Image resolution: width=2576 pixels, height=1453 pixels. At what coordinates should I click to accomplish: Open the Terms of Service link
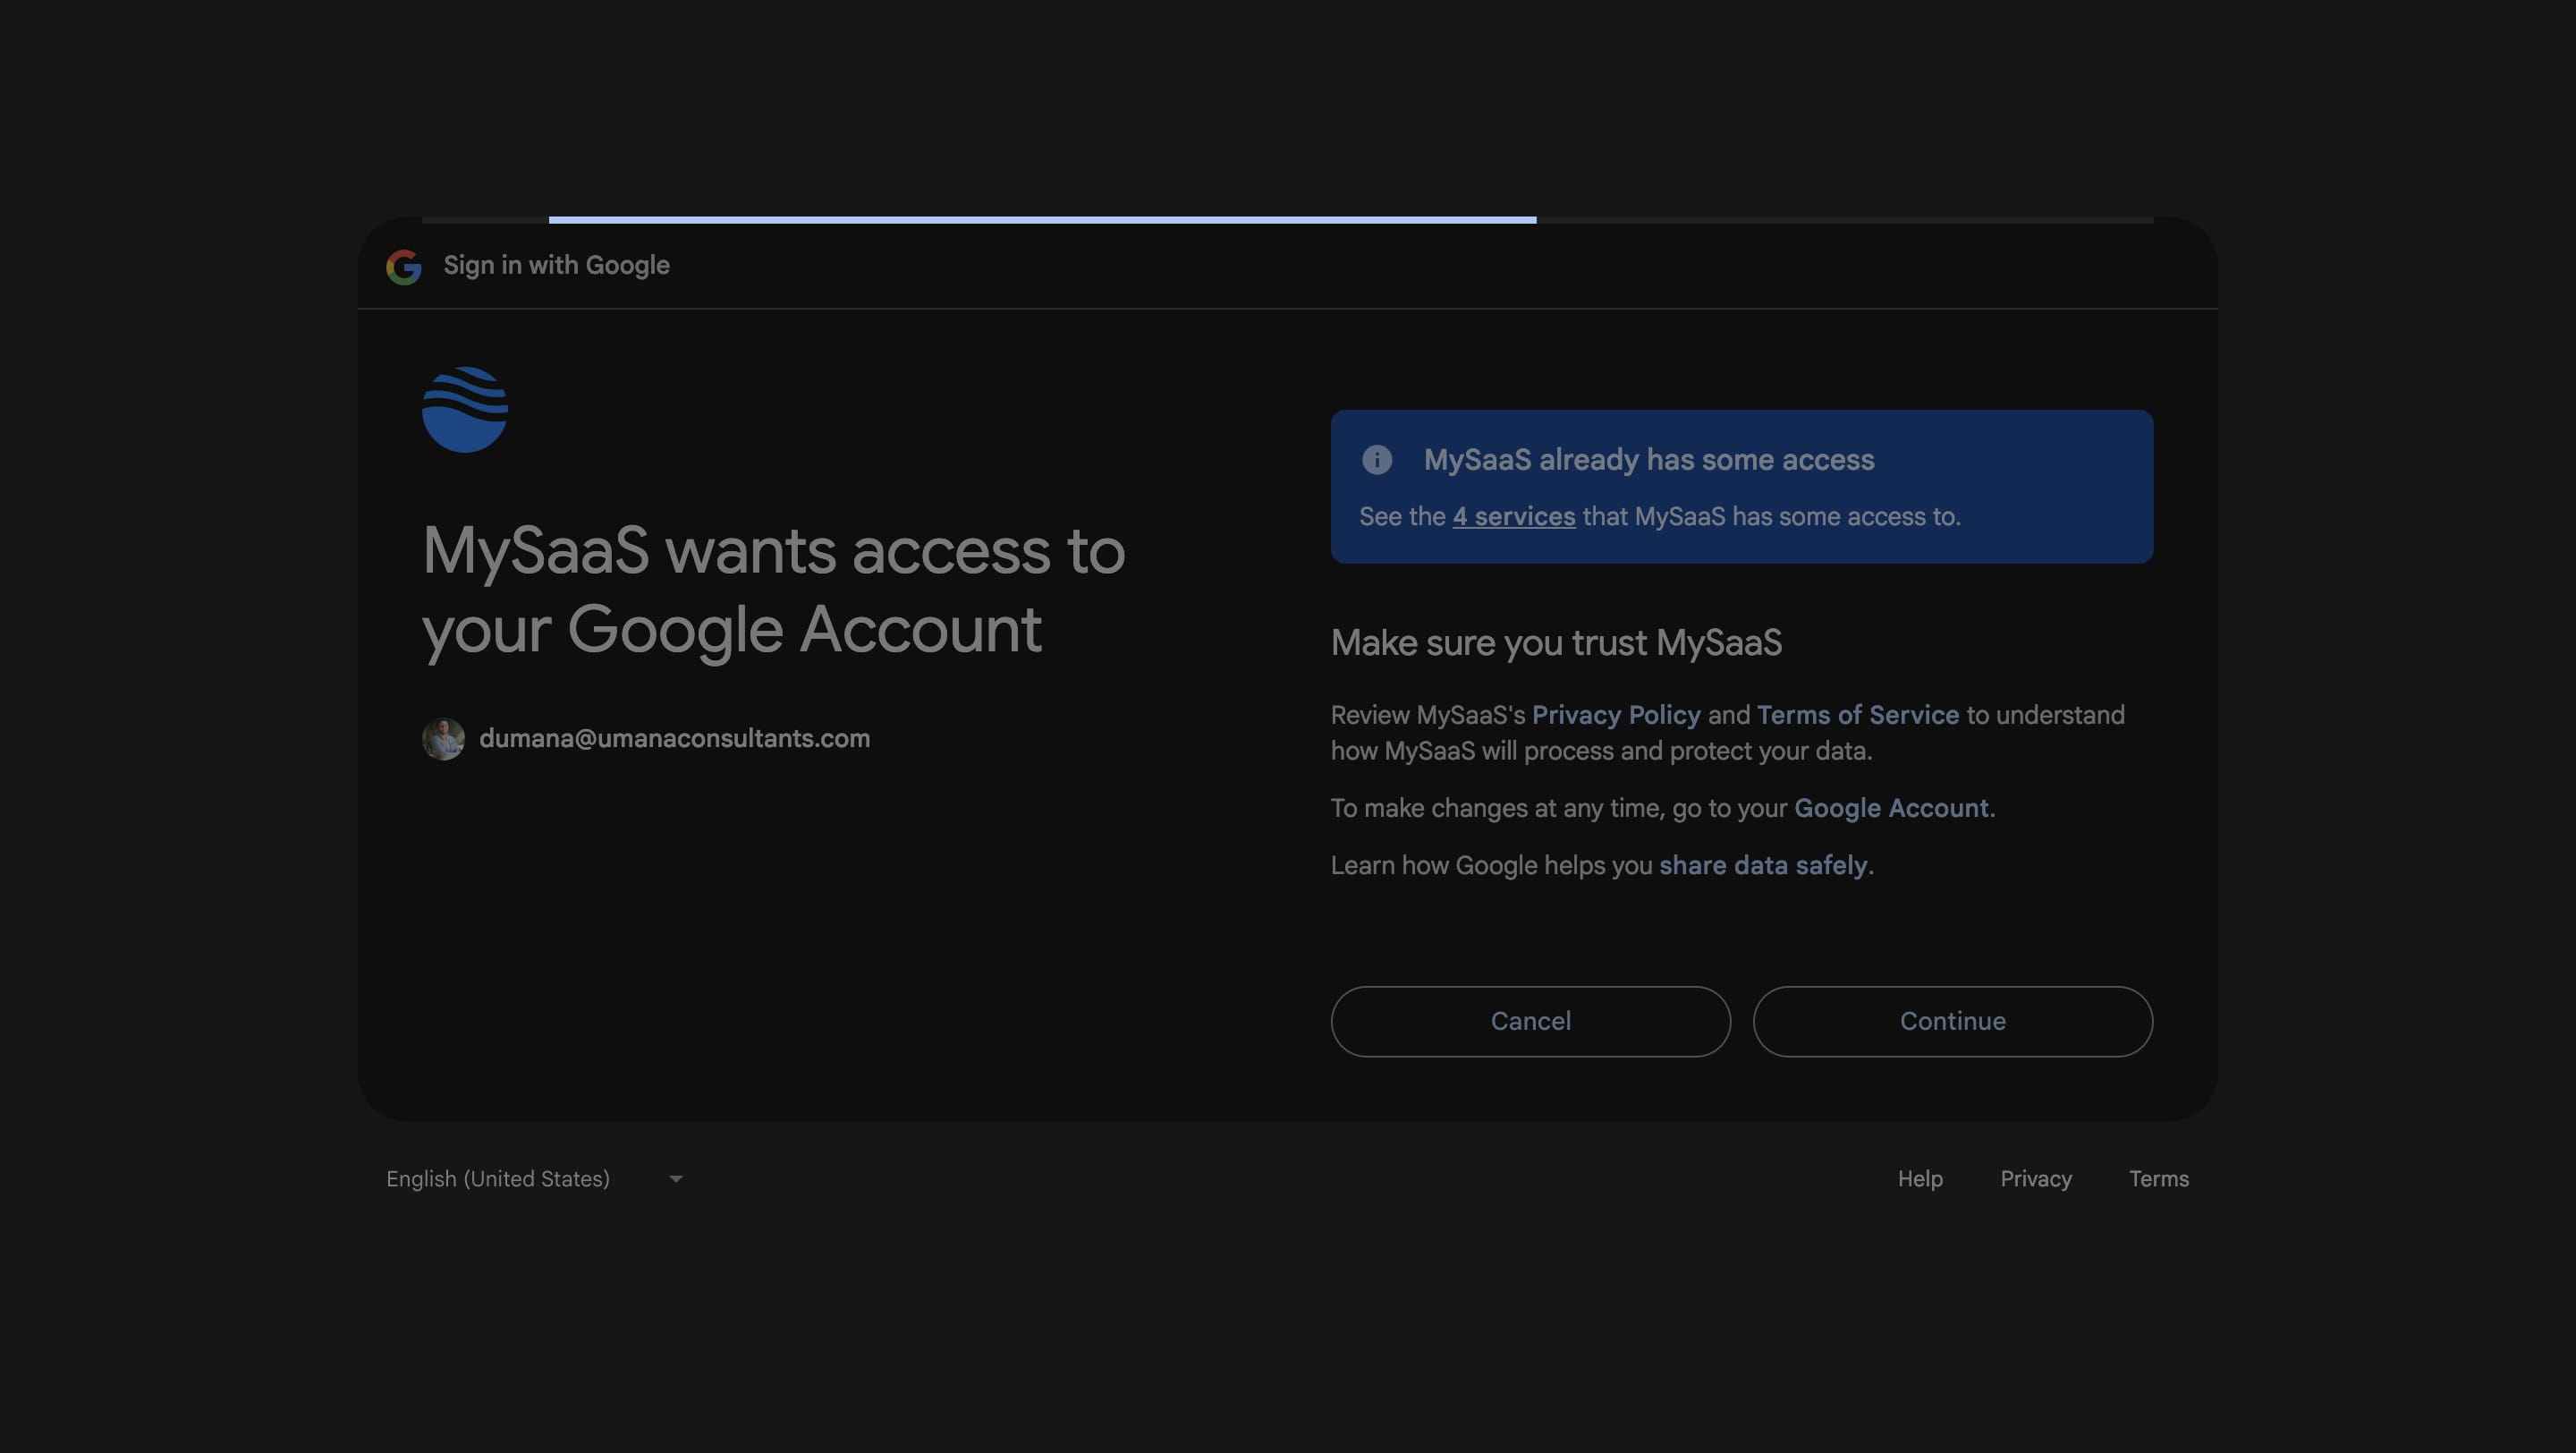tap(1858, 715)
